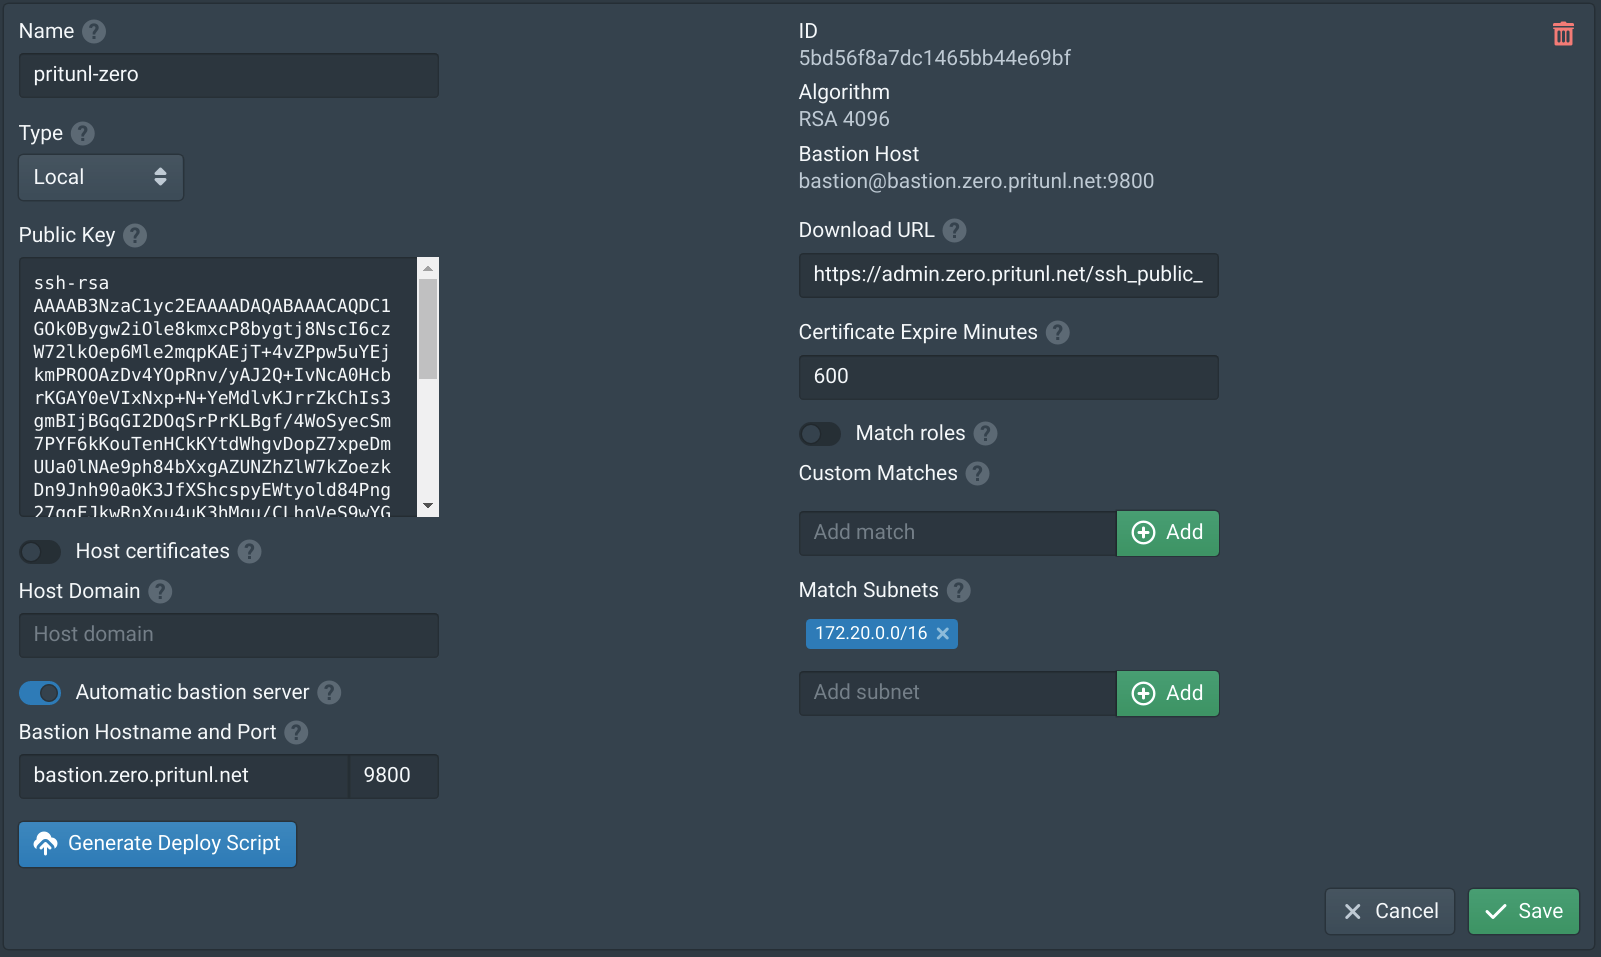Open help icon beside Public Key label
The width and height of the screenshot is (1601, 957).
point(135,235)
